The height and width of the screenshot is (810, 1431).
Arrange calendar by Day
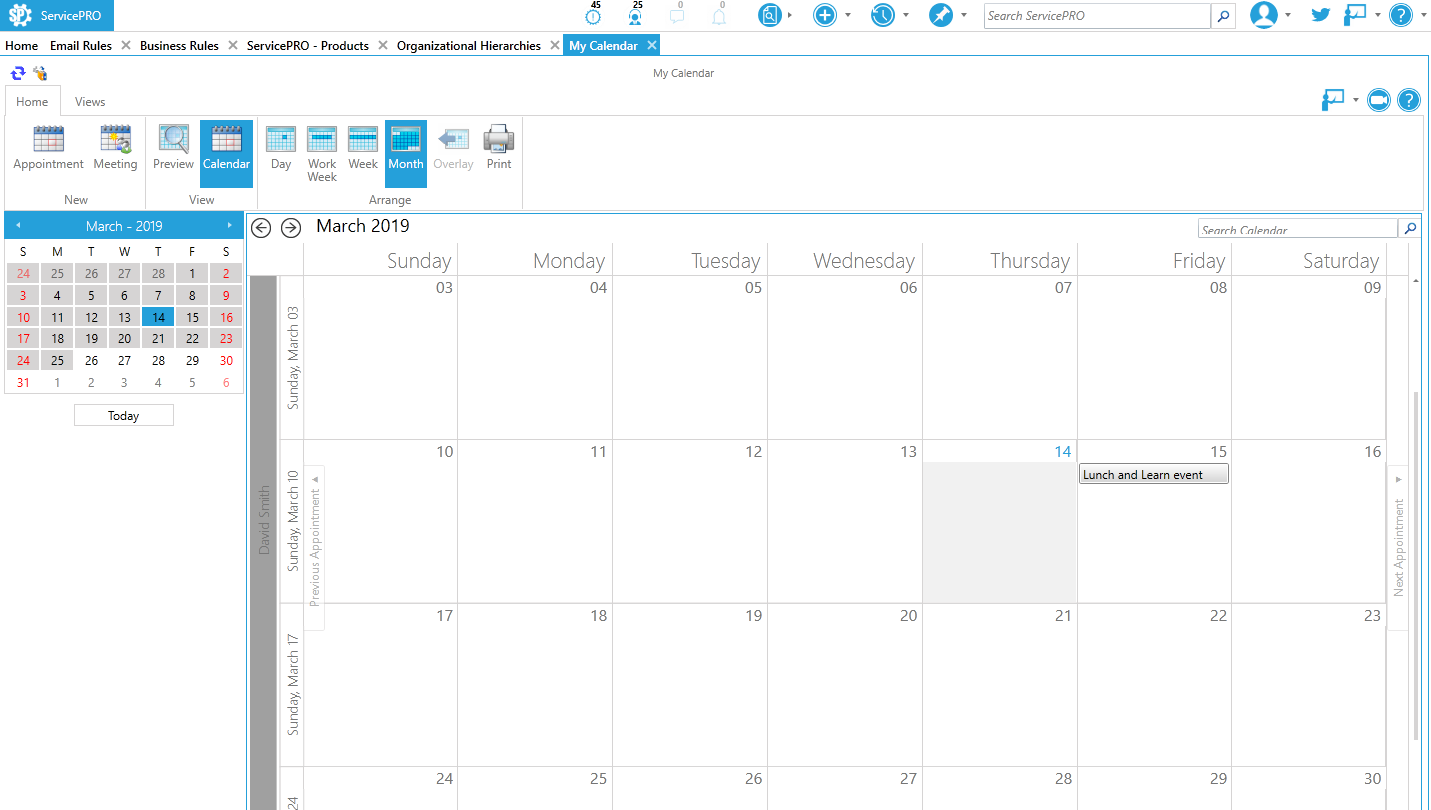[x=281, y=148]
